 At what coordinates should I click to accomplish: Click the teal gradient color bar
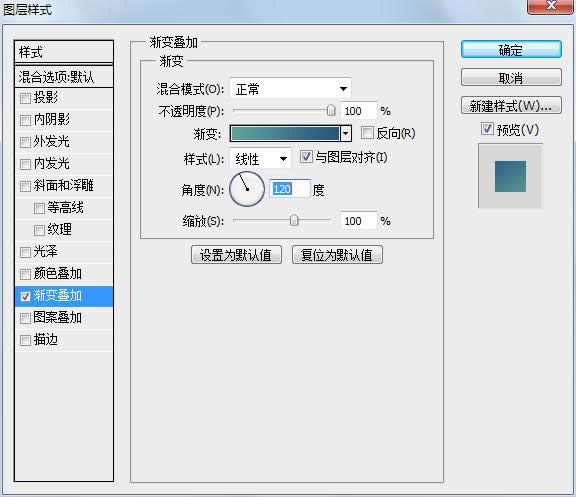click(x=285, y=133)
